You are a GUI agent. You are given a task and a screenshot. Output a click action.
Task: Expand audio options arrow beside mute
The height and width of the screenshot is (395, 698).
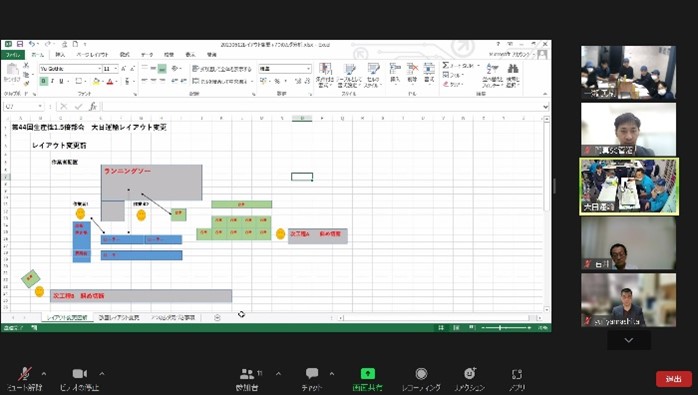coord(44,373)
